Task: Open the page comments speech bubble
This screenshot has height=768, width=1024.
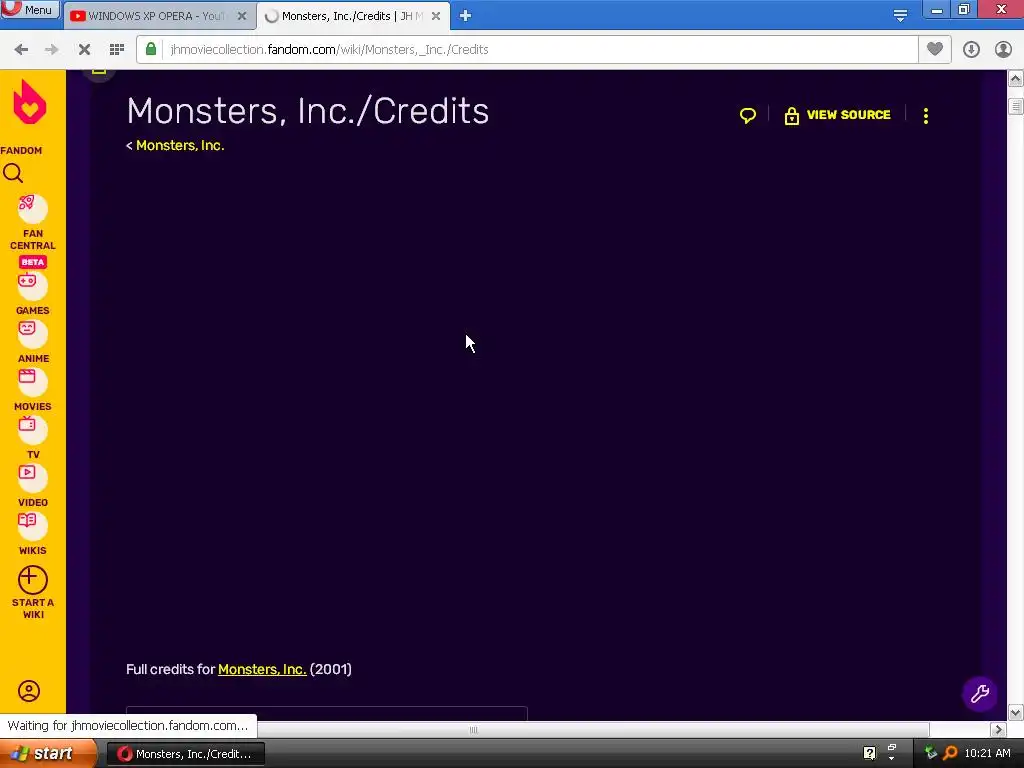Action: [748, 116]
